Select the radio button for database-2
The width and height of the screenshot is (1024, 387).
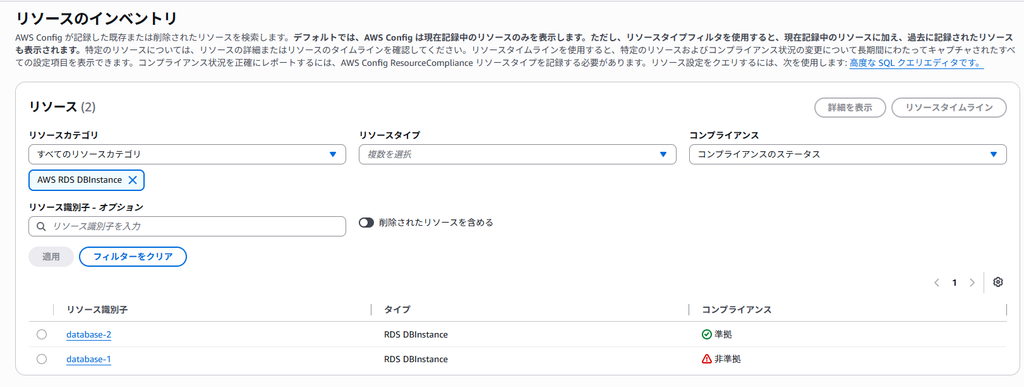[x=42, y=334]
